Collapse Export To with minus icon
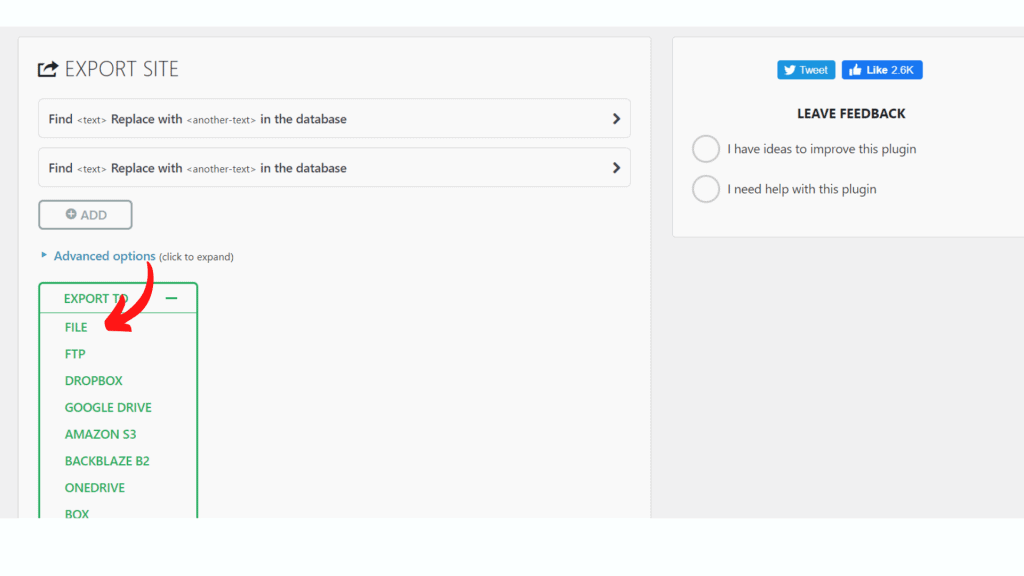 tap(171, 298)
